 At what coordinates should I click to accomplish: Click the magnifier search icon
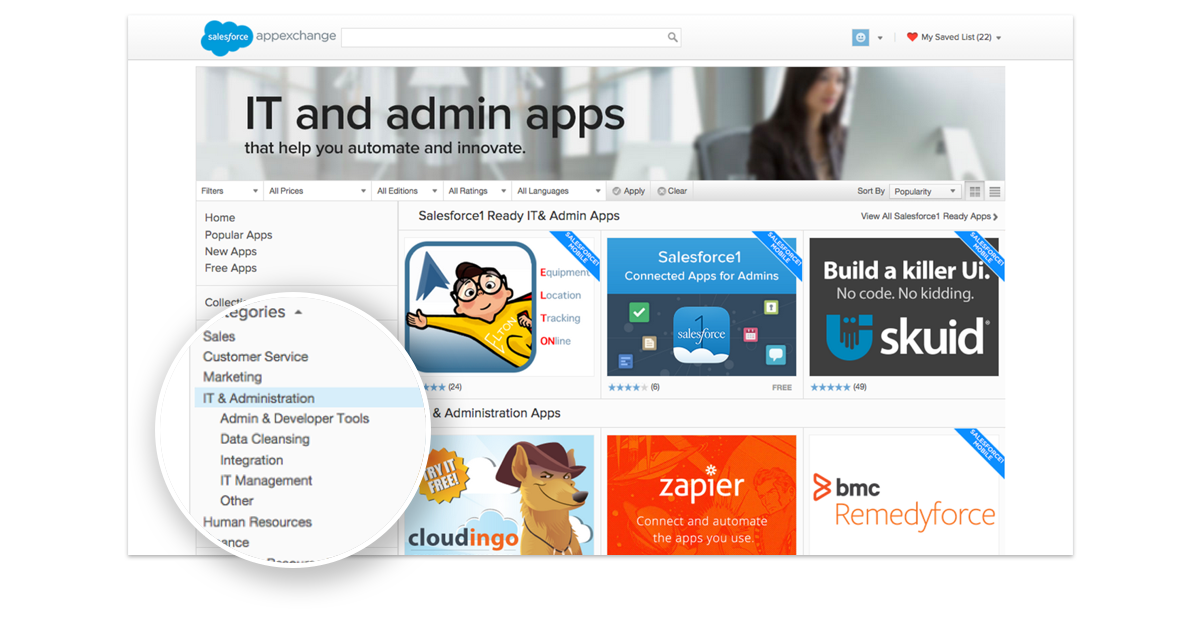point(673,38)
